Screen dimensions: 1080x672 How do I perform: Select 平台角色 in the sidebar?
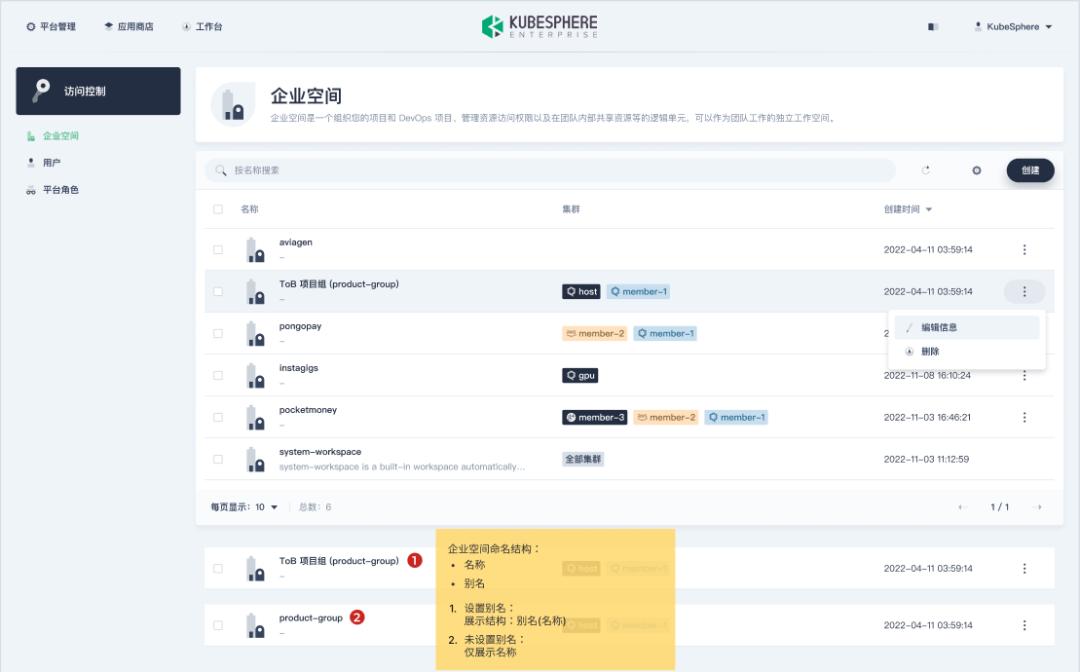point(52,189)
